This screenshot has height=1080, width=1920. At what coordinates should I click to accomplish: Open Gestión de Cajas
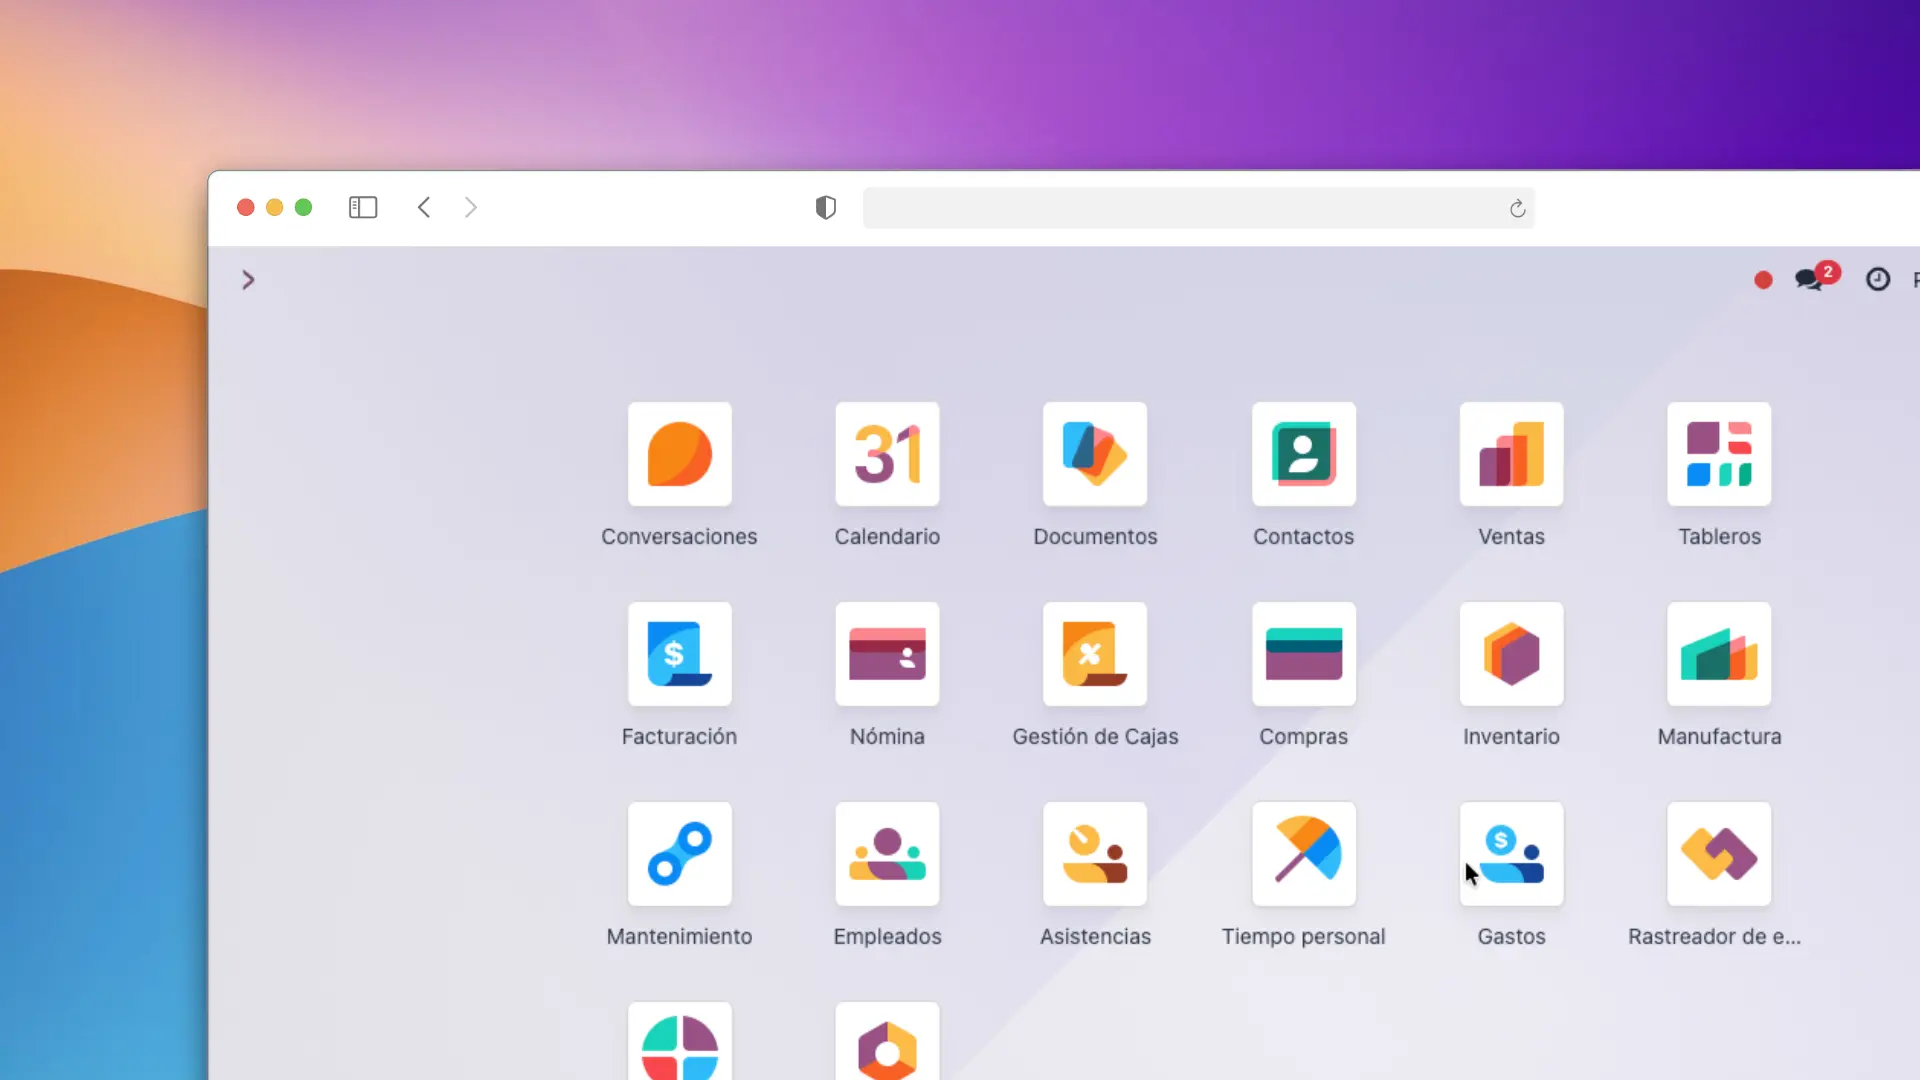pyautogui.click(x=1094, y=655)
